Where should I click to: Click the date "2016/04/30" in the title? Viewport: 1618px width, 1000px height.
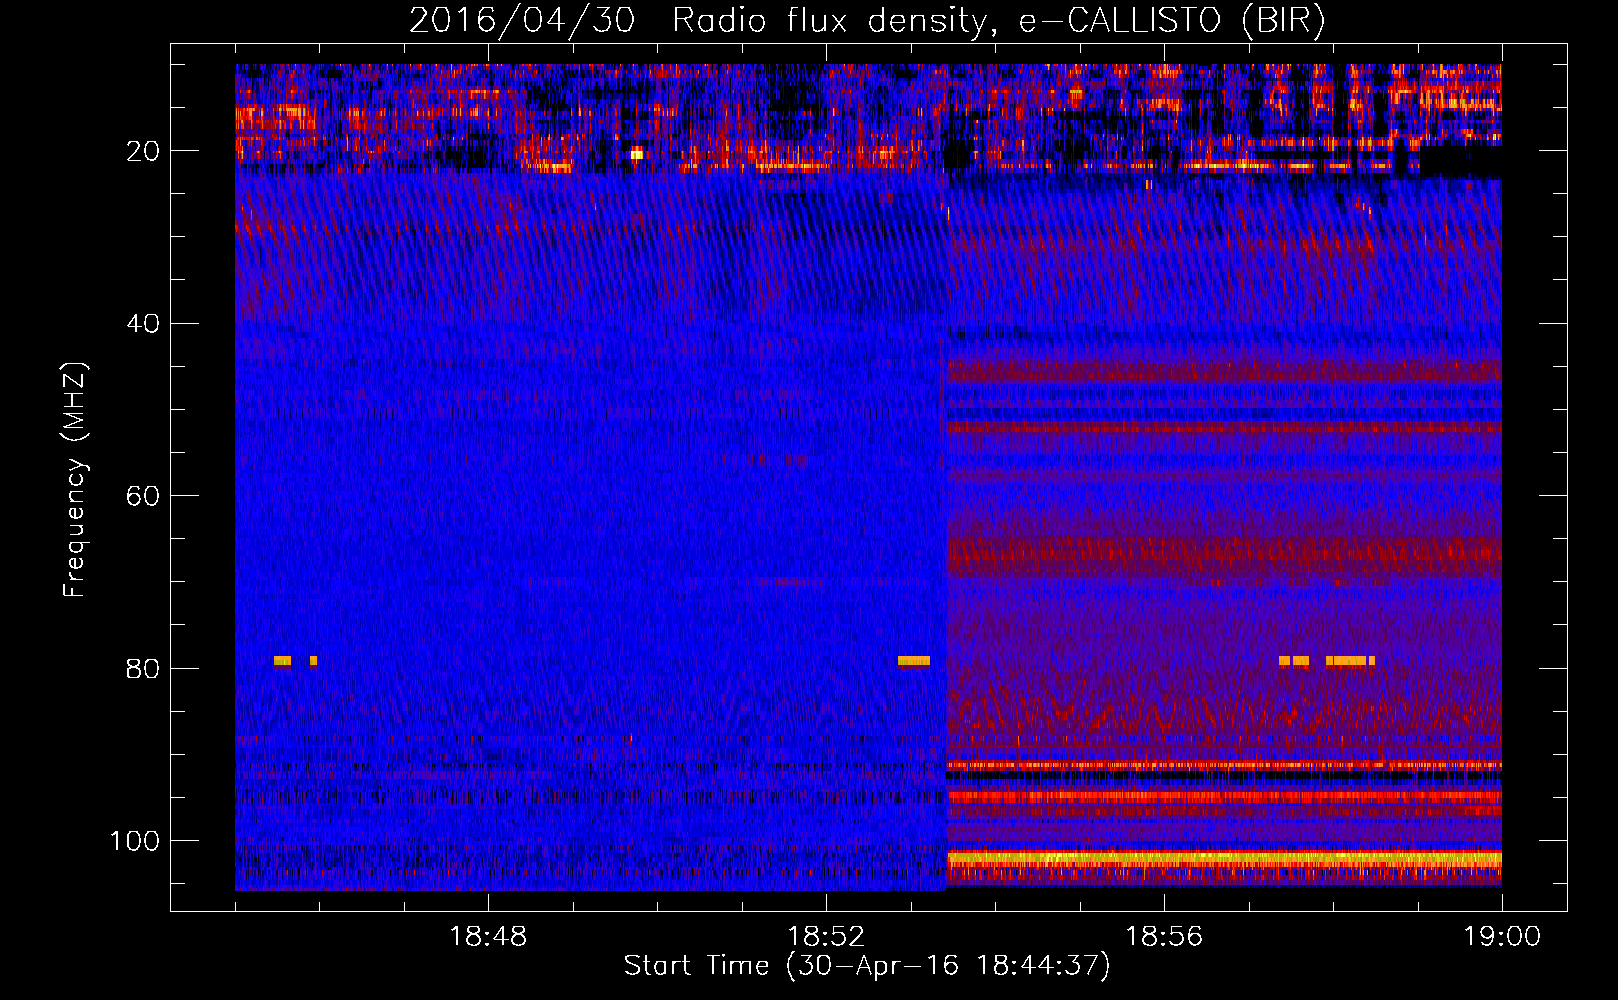(522, 21)
